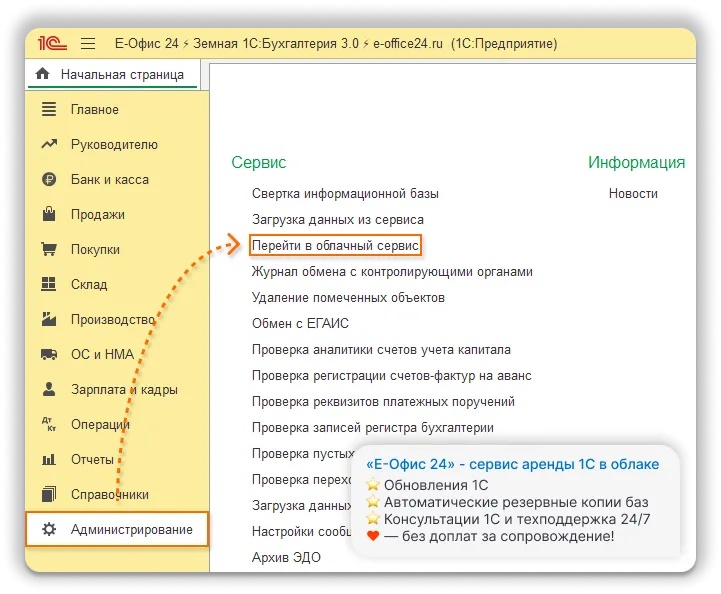Open Обмен с ЕГАИС link
This screenshot has height=594, width=721.
(300, 323)
